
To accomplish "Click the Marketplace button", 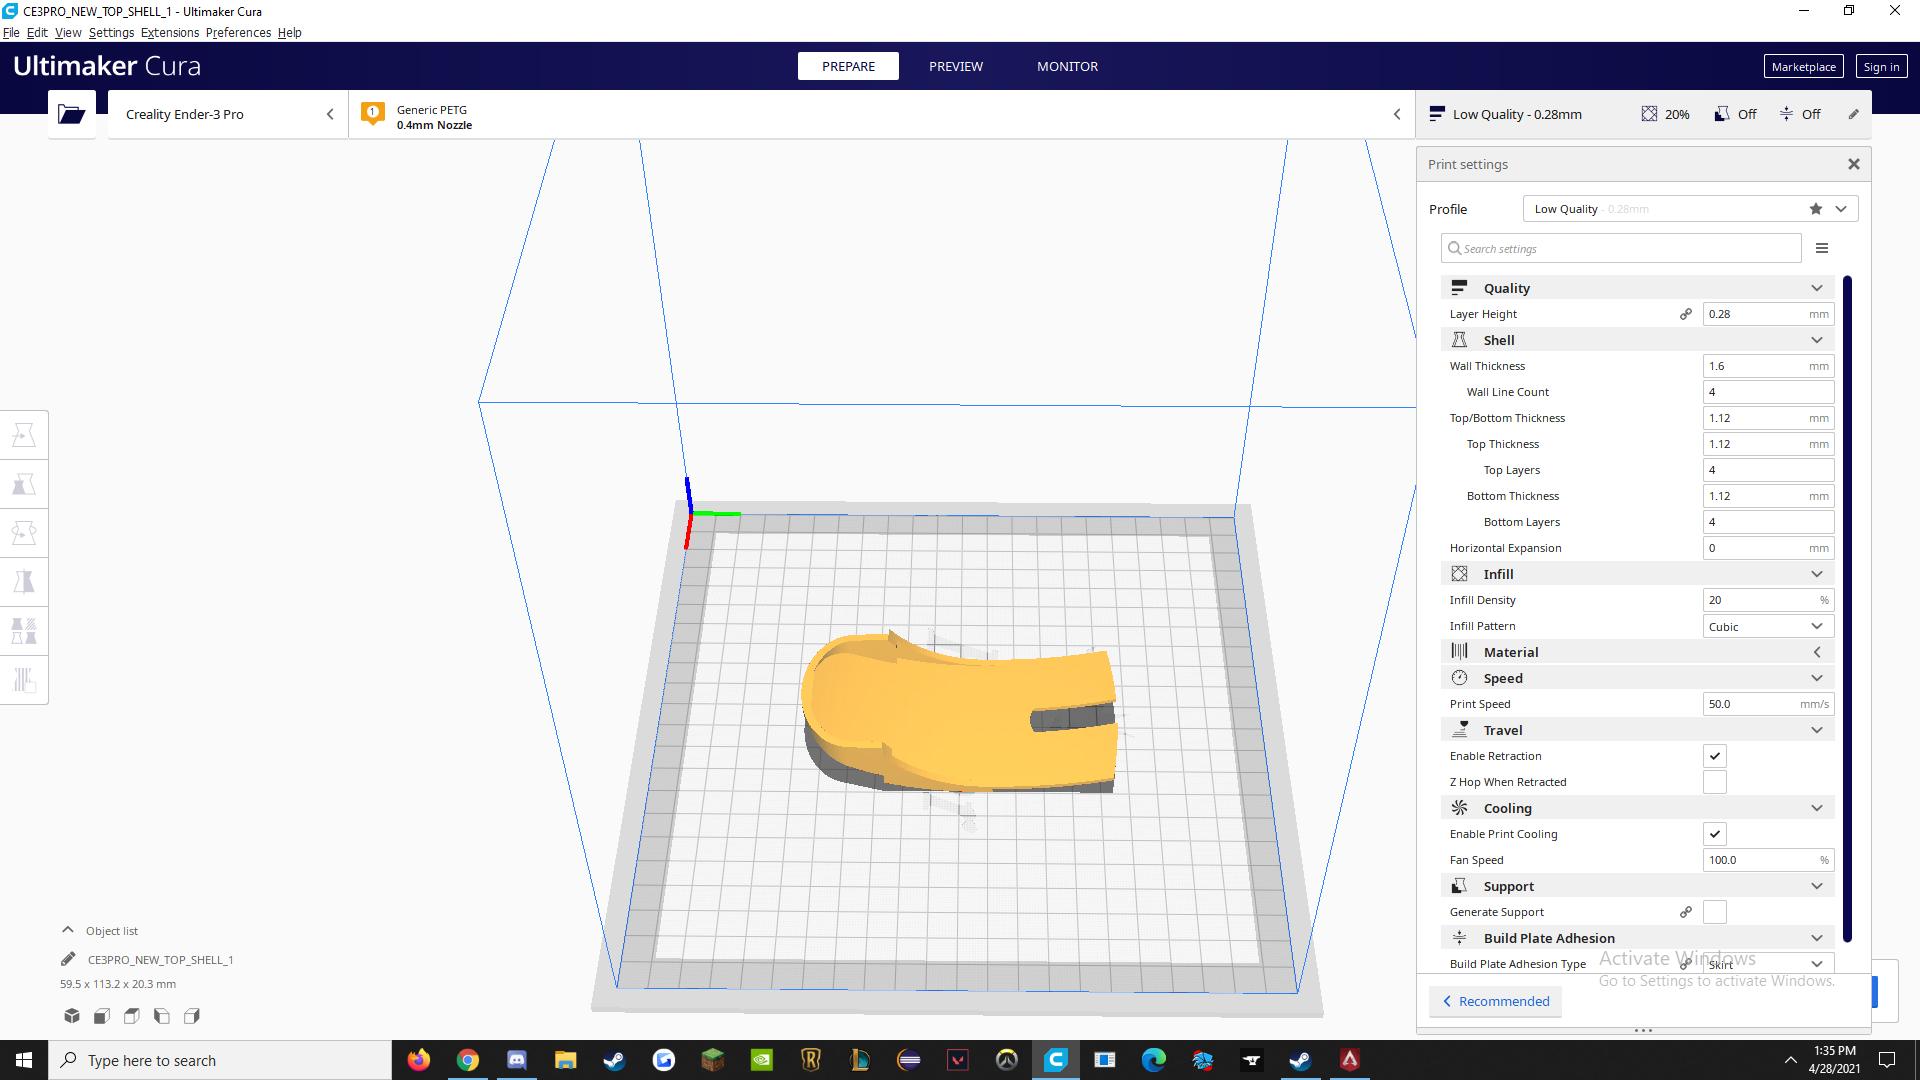I will (x=1803, y=67).
